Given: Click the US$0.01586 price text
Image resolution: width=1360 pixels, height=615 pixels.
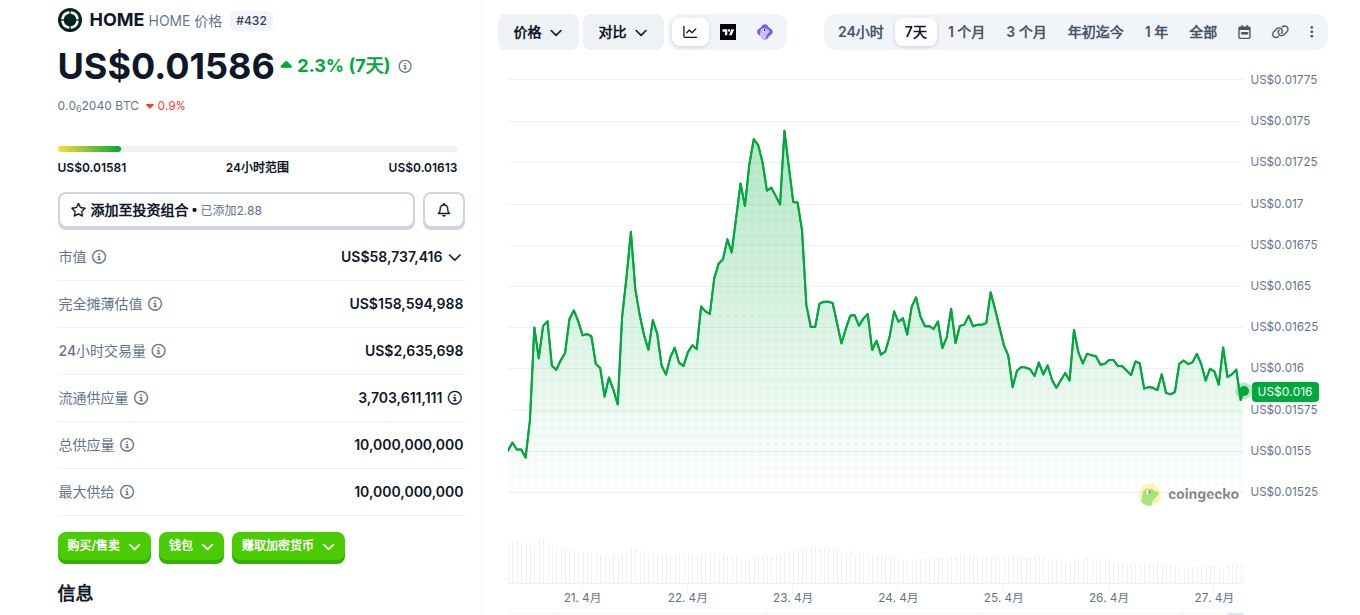Looking at the screenshot, I should 166,66.
